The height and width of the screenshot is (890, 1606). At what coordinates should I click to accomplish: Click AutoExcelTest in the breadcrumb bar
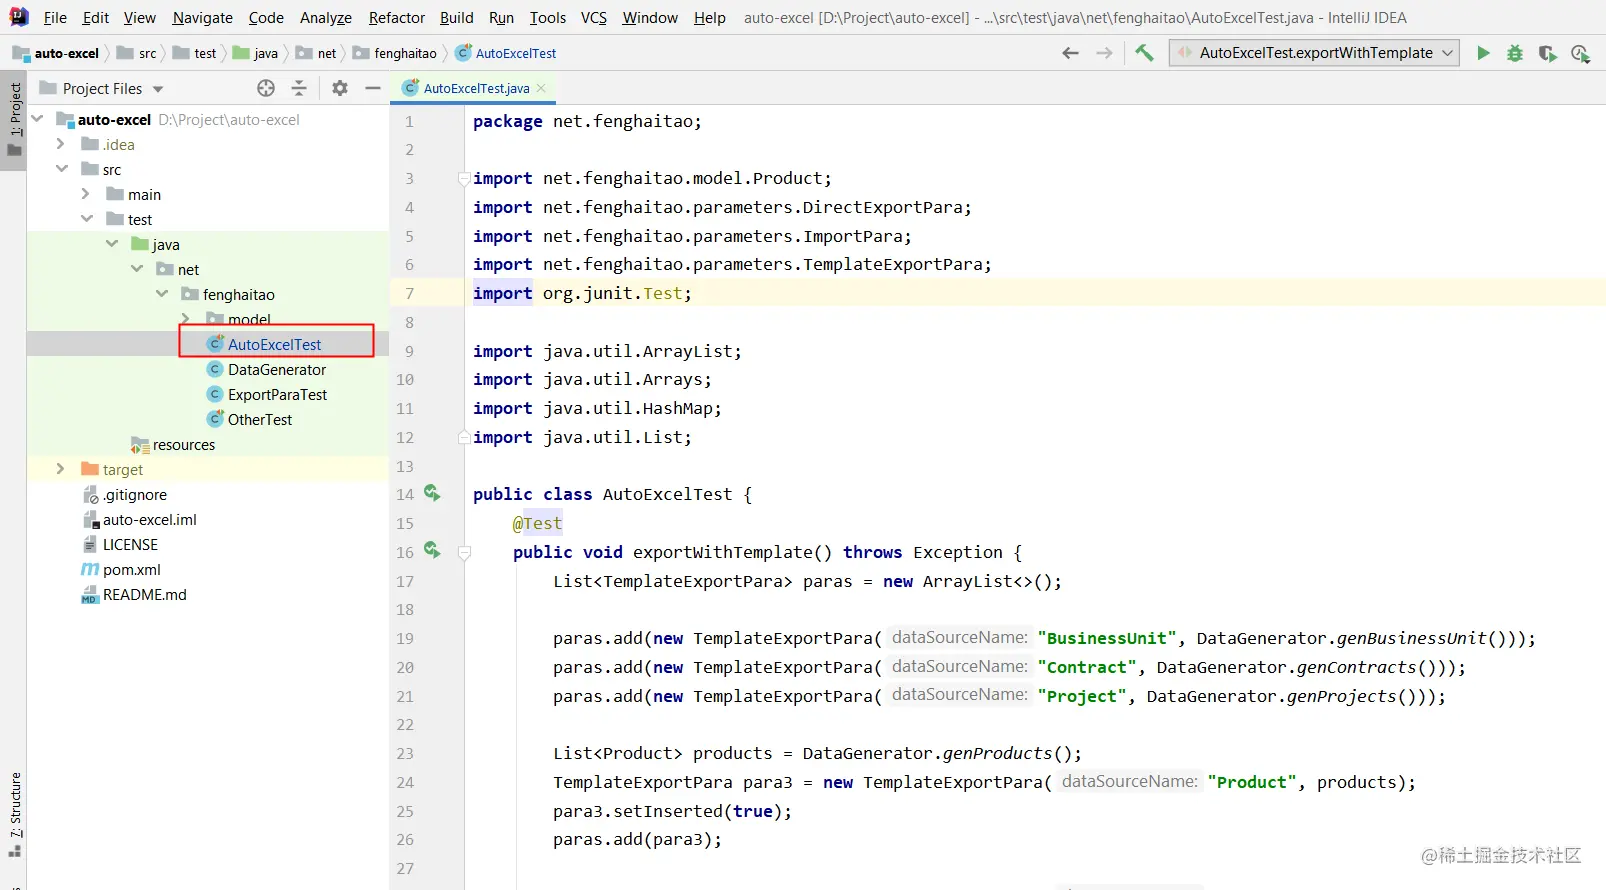point(506,53)
